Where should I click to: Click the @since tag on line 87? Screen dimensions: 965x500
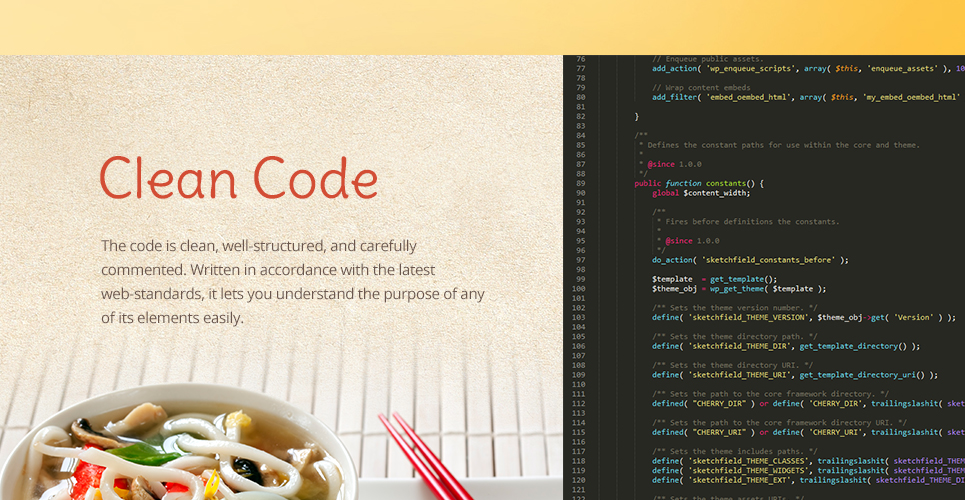pos(660,164)
